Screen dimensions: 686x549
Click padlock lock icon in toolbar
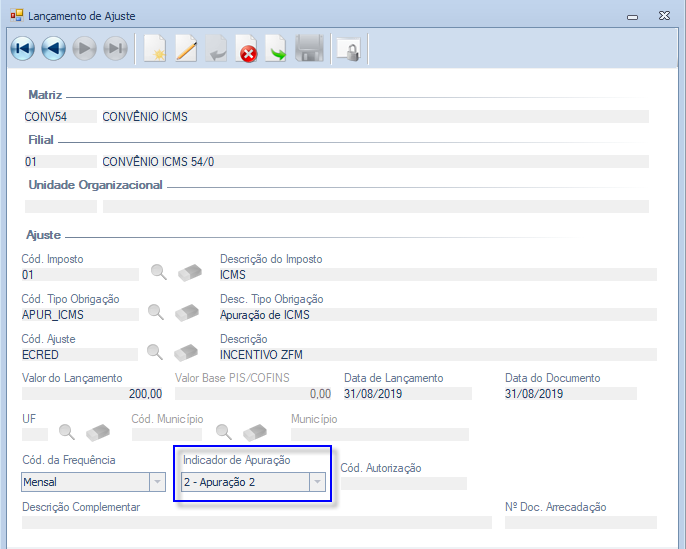(x=349, y=49)
